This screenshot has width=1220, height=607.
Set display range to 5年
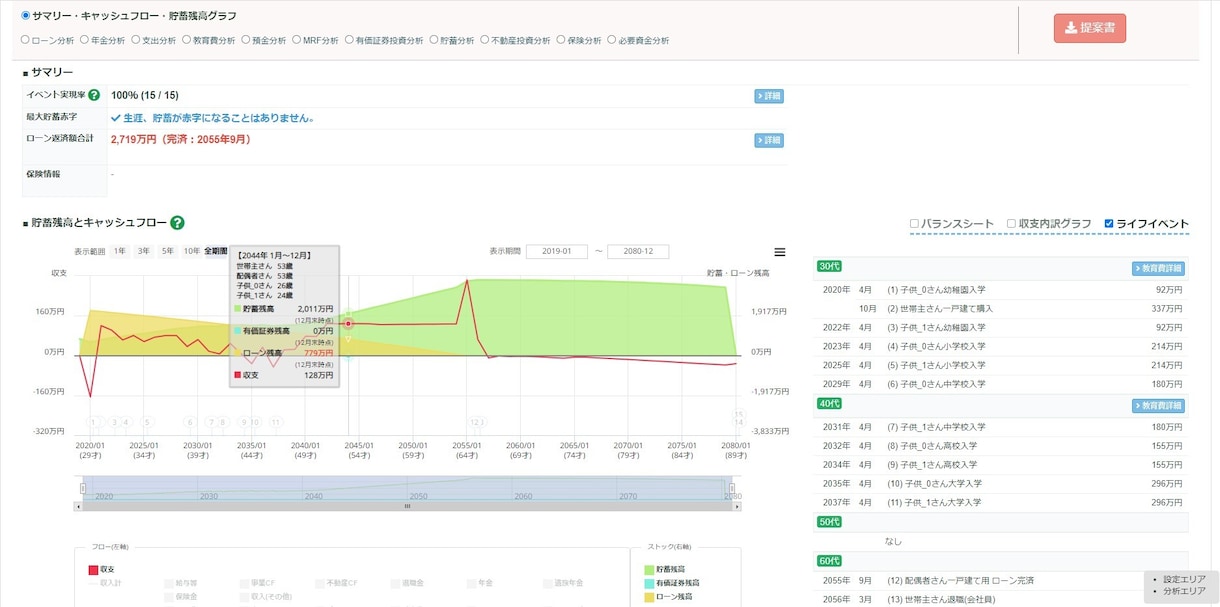pos(167,251)
